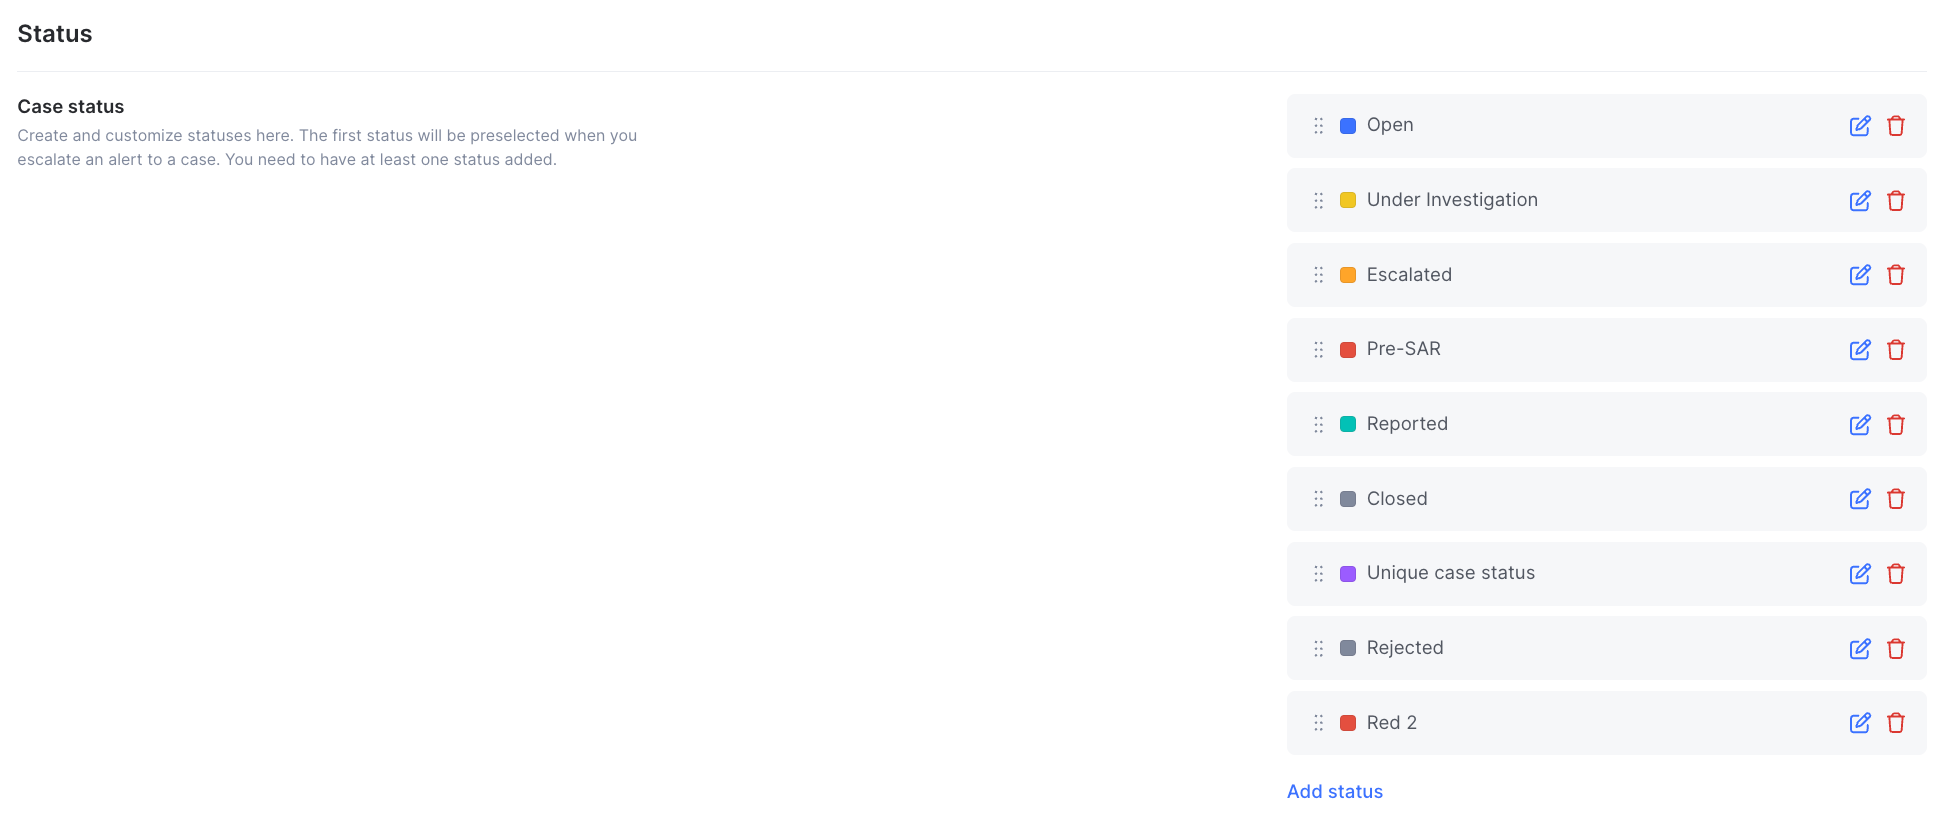The width and height of the screenshot is (1952, 822).
Task: Click the yellow swatch next to Under Investigation
Action: [x=1348, y=200]
